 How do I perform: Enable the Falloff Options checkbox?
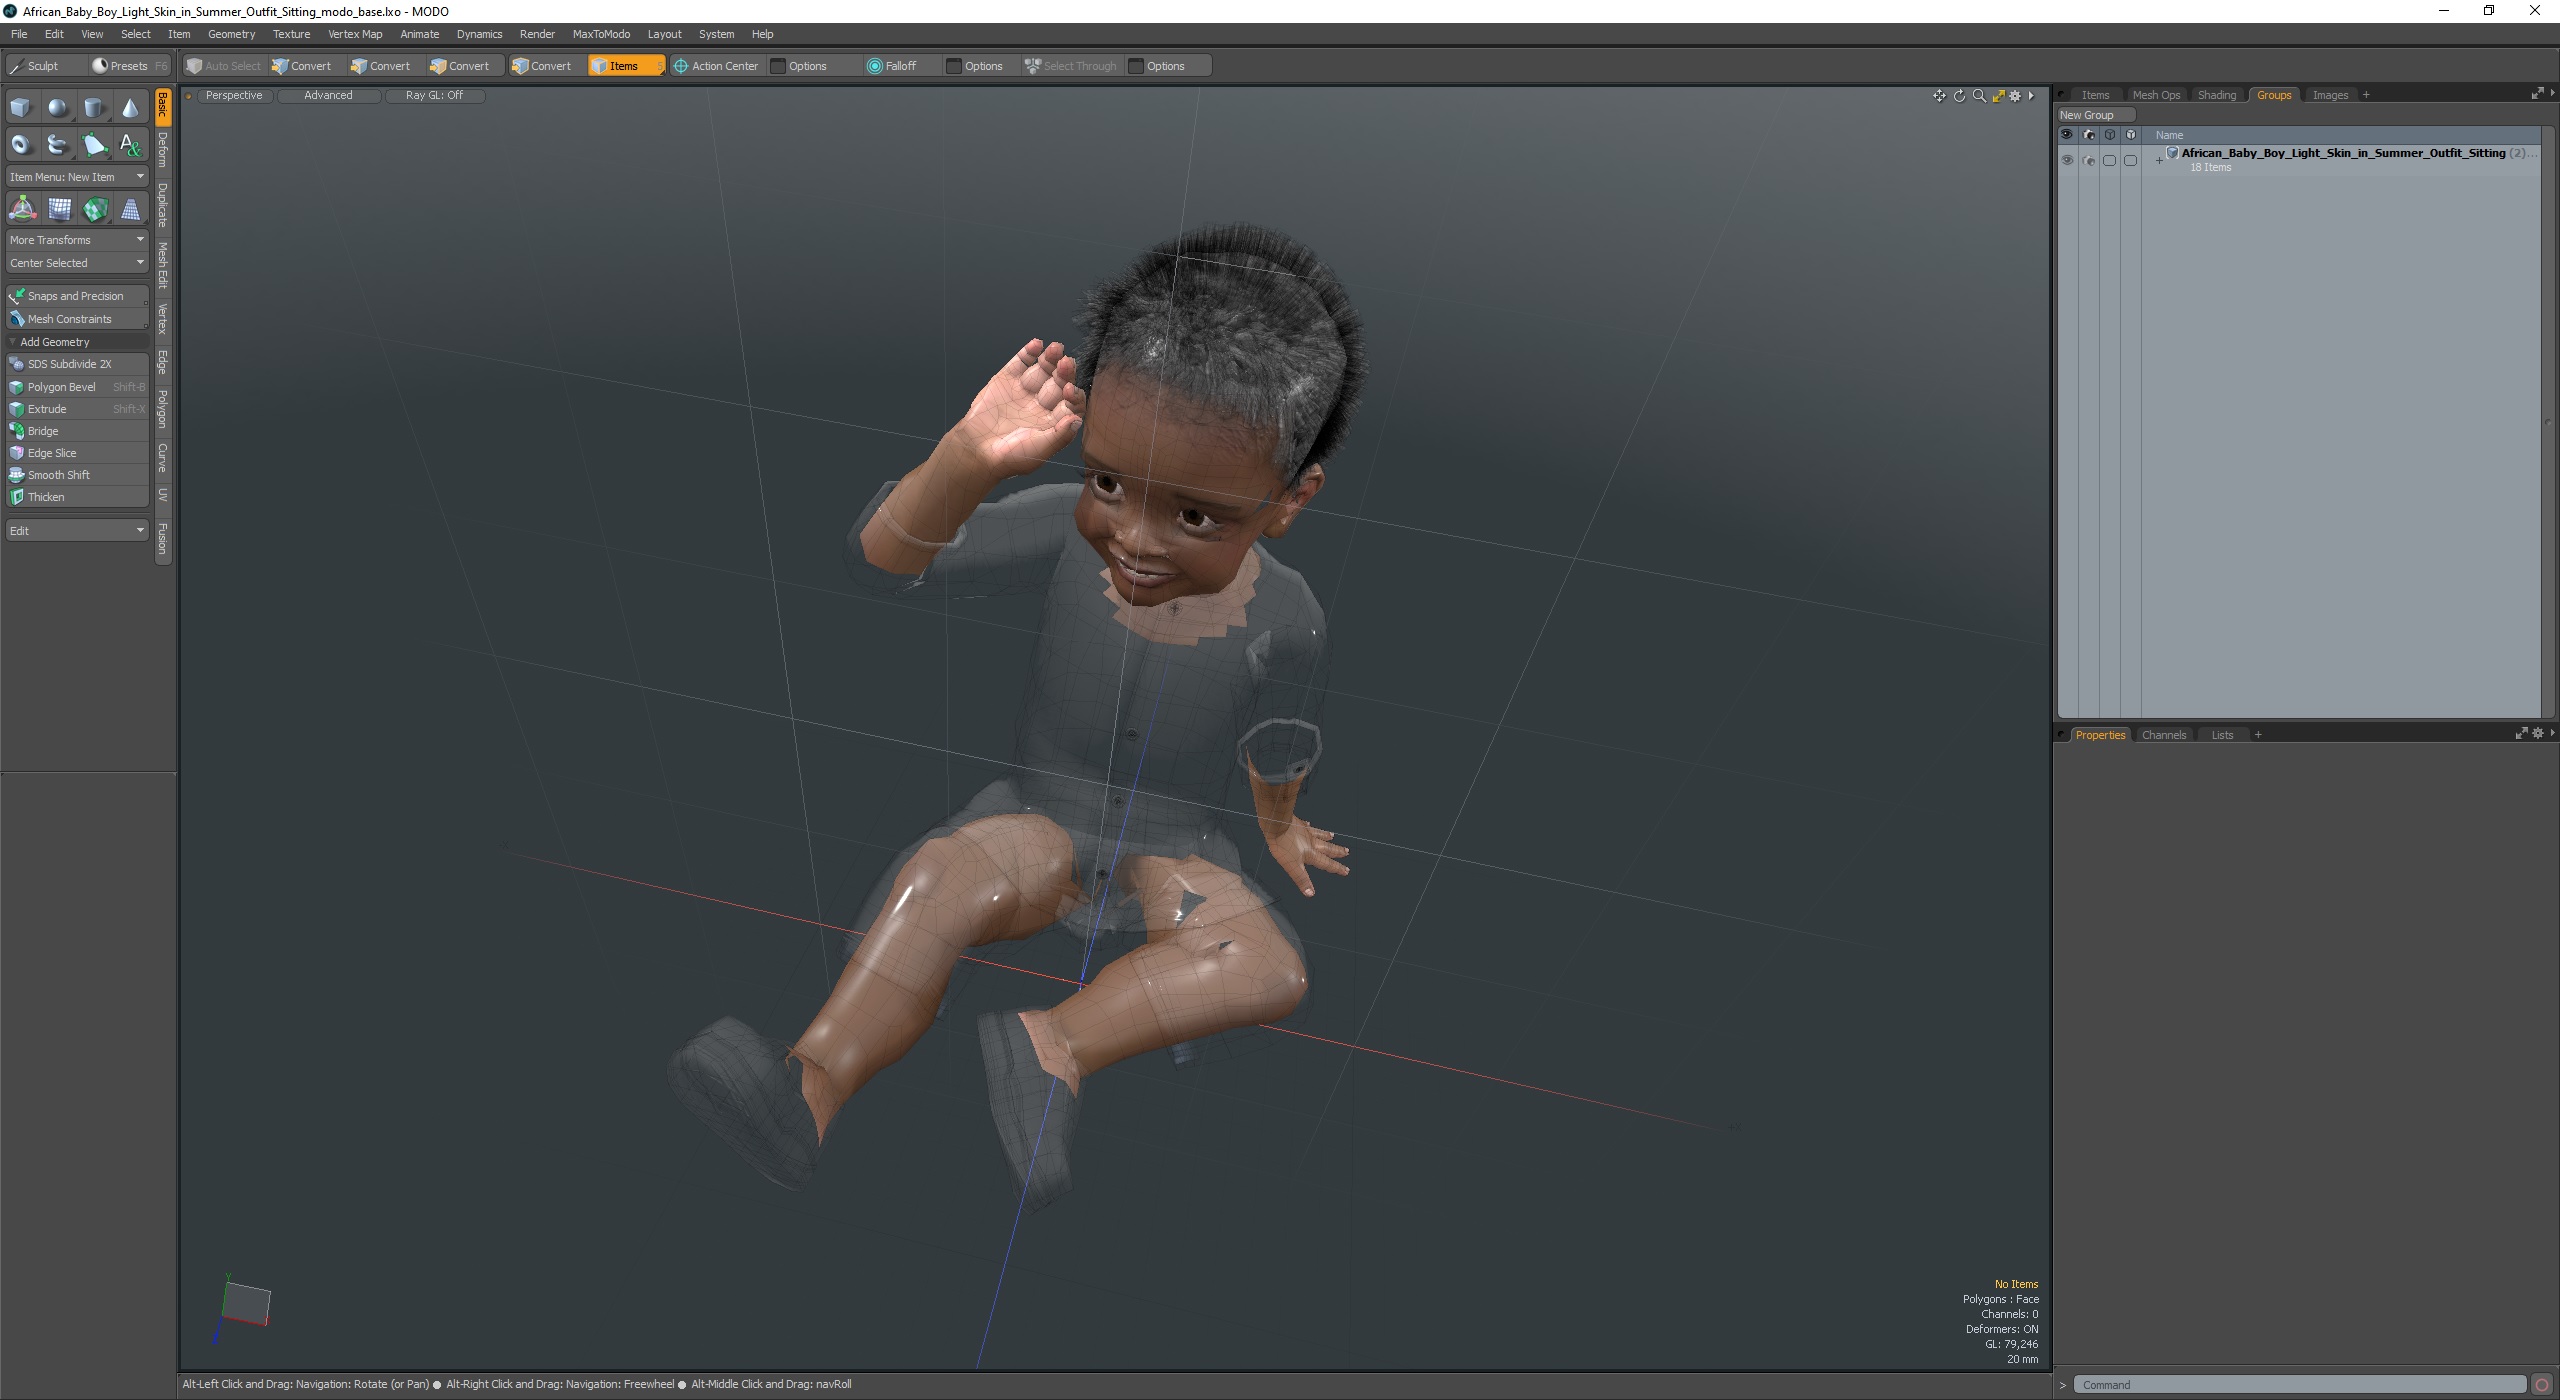[x=954, y=66]
